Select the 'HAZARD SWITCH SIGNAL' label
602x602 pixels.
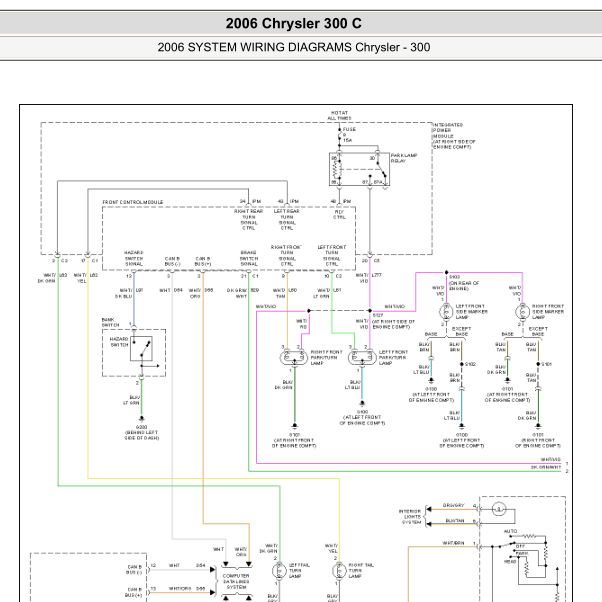pos(134,258)
